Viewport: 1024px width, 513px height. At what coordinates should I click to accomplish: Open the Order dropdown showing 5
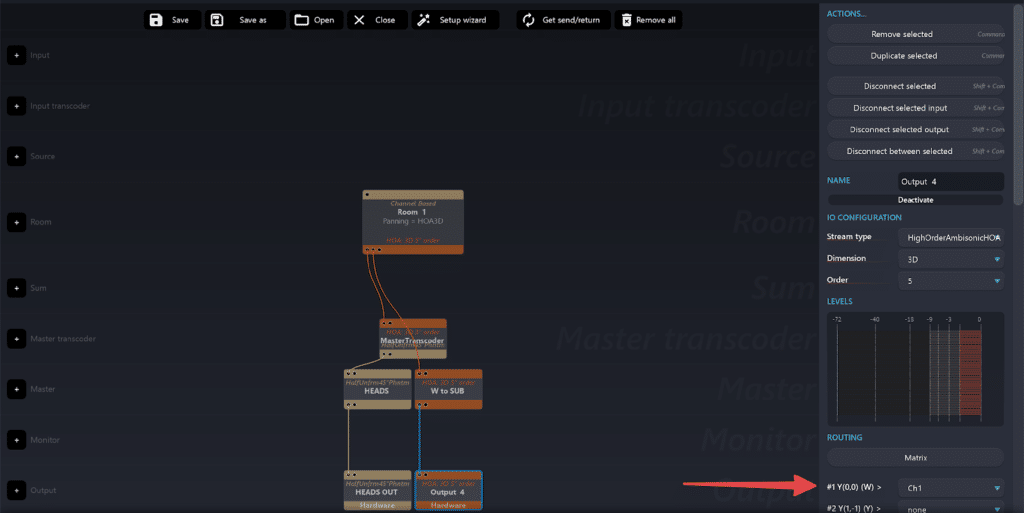coord(951,281)
